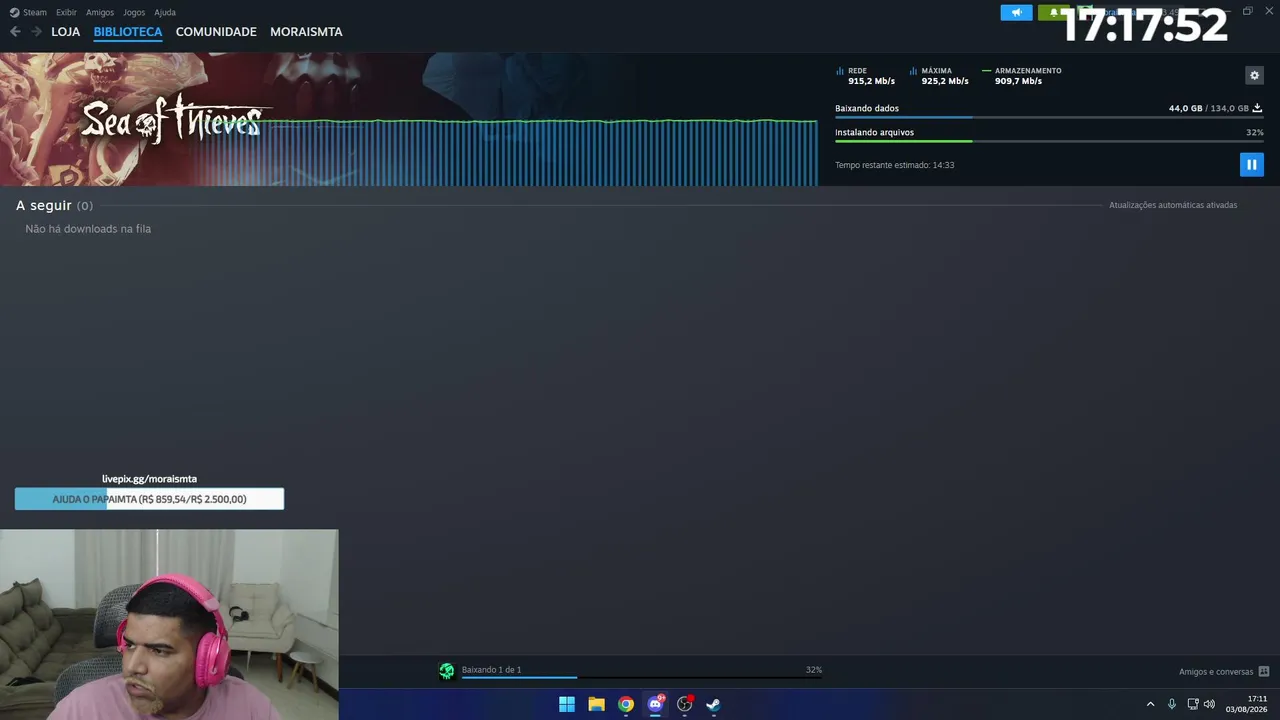The image size is (1280, 720).
Task: Click the 925,2 Mb/s peak speed value
Action: (x=945, y=81)
